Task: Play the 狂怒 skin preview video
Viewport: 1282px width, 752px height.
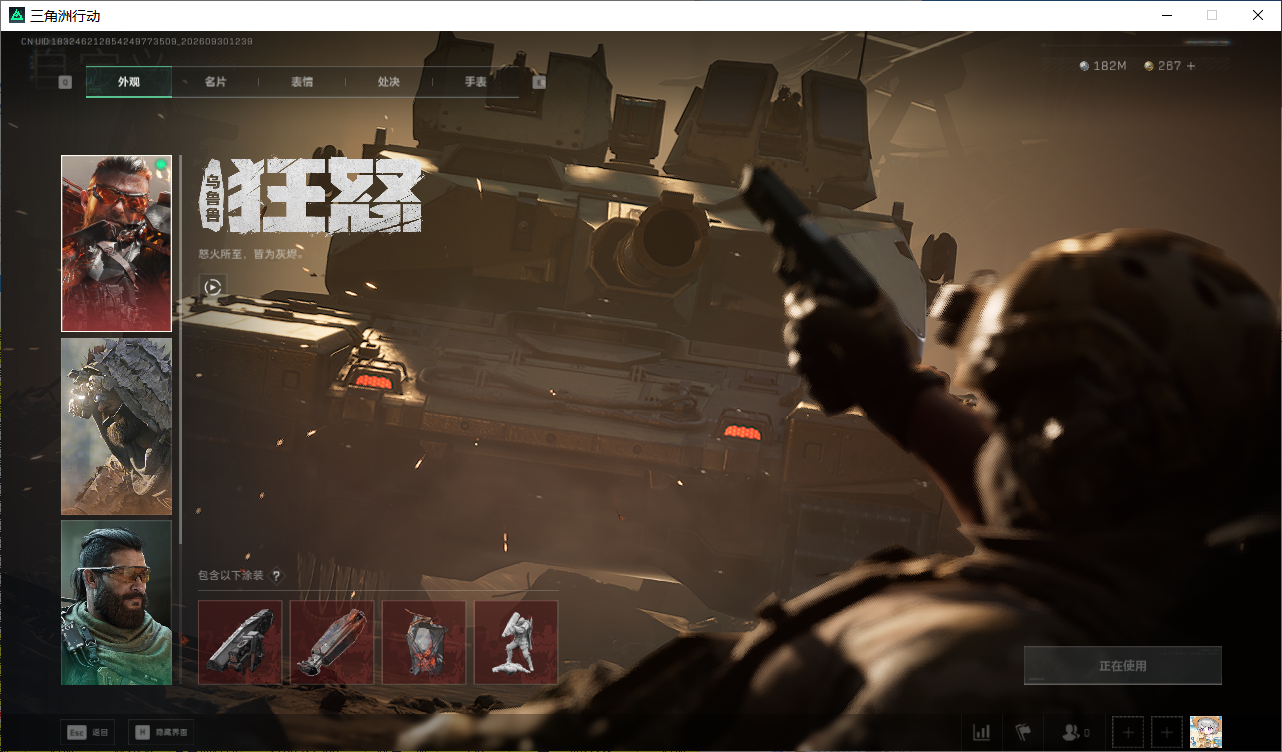Action: tap(213, 287)
